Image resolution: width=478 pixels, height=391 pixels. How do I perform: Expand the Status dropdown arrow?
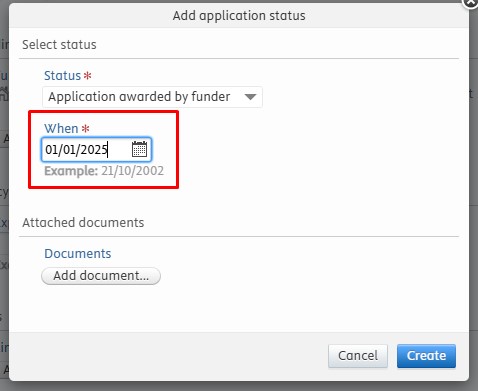250,97
